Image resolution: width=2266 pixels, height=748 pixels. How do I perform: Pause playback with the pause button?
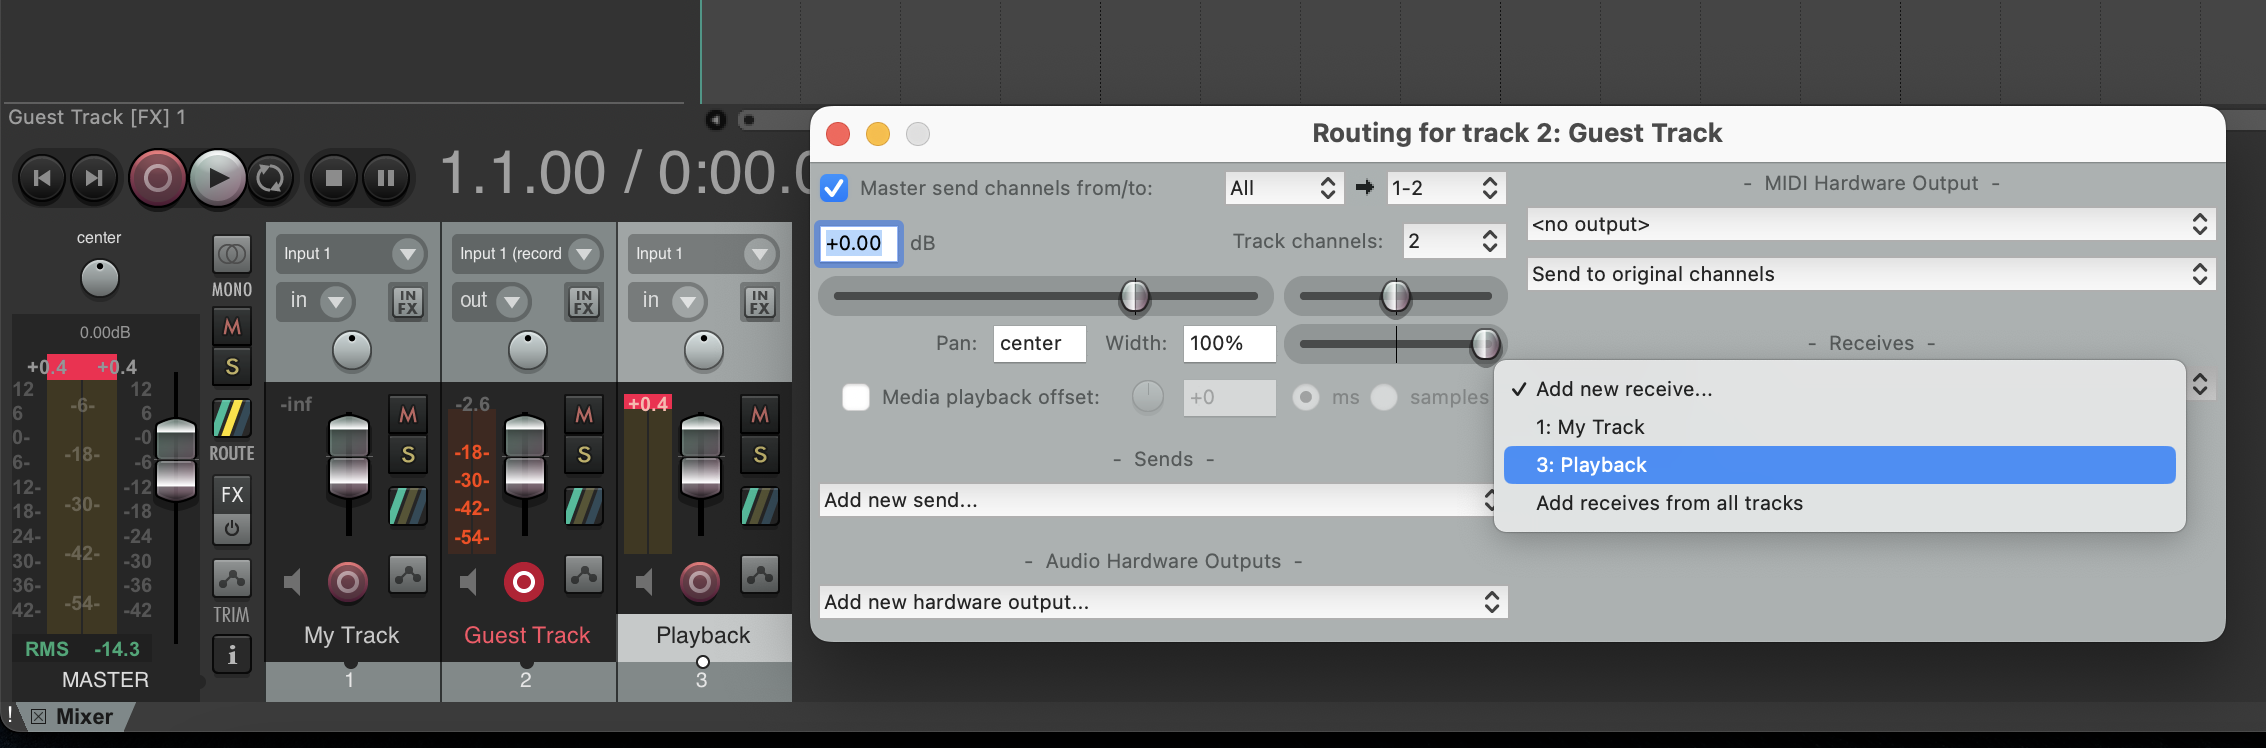(386, 178)
